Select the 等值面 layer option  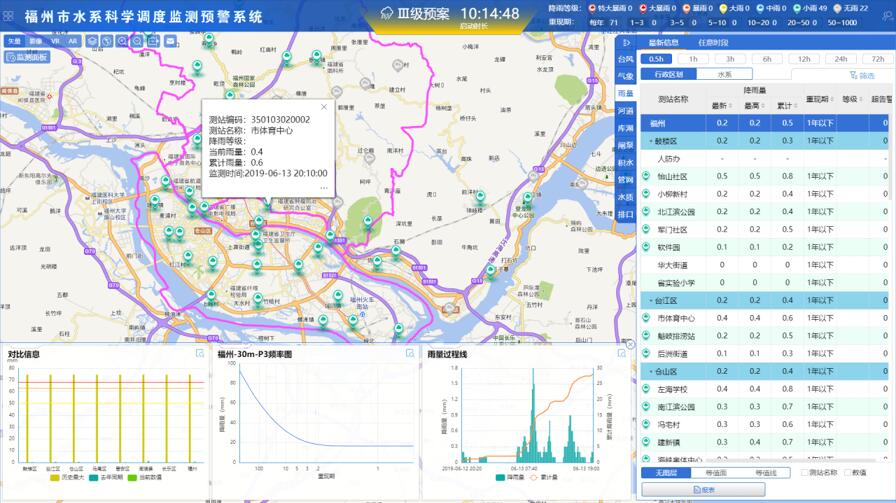715,472
